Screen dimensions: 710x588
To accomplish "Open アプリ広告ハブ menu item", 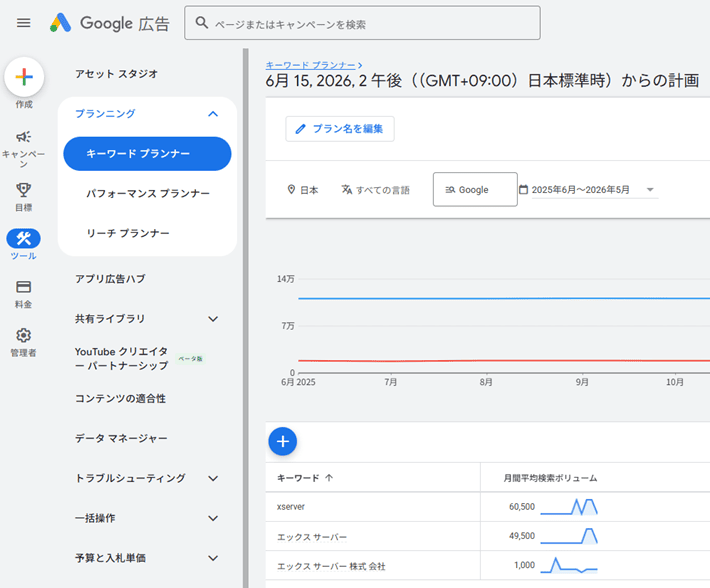I will click(110, 279).
